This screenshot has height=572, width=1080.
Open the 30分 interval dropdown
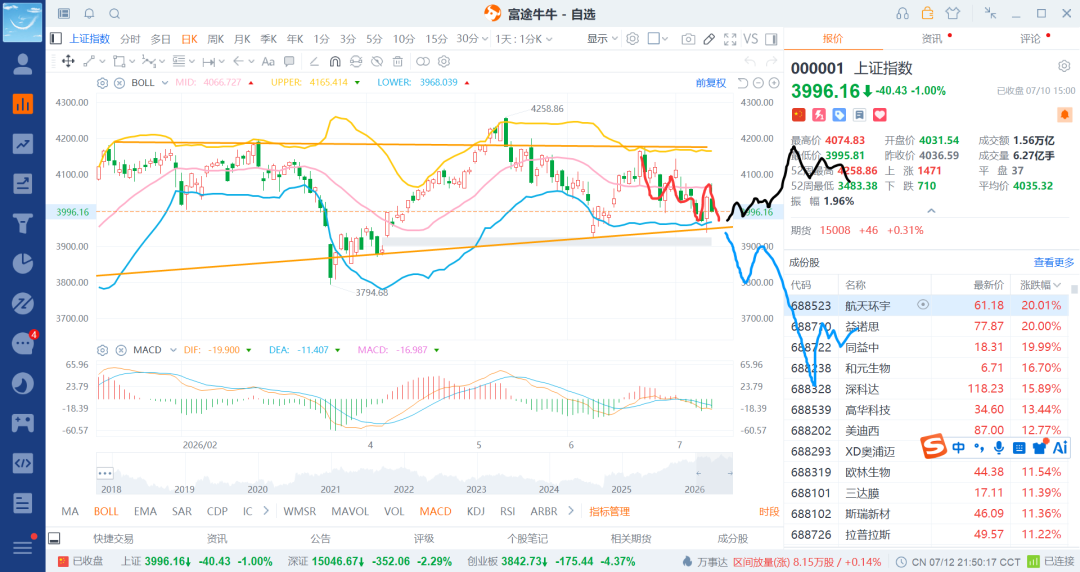472,39
